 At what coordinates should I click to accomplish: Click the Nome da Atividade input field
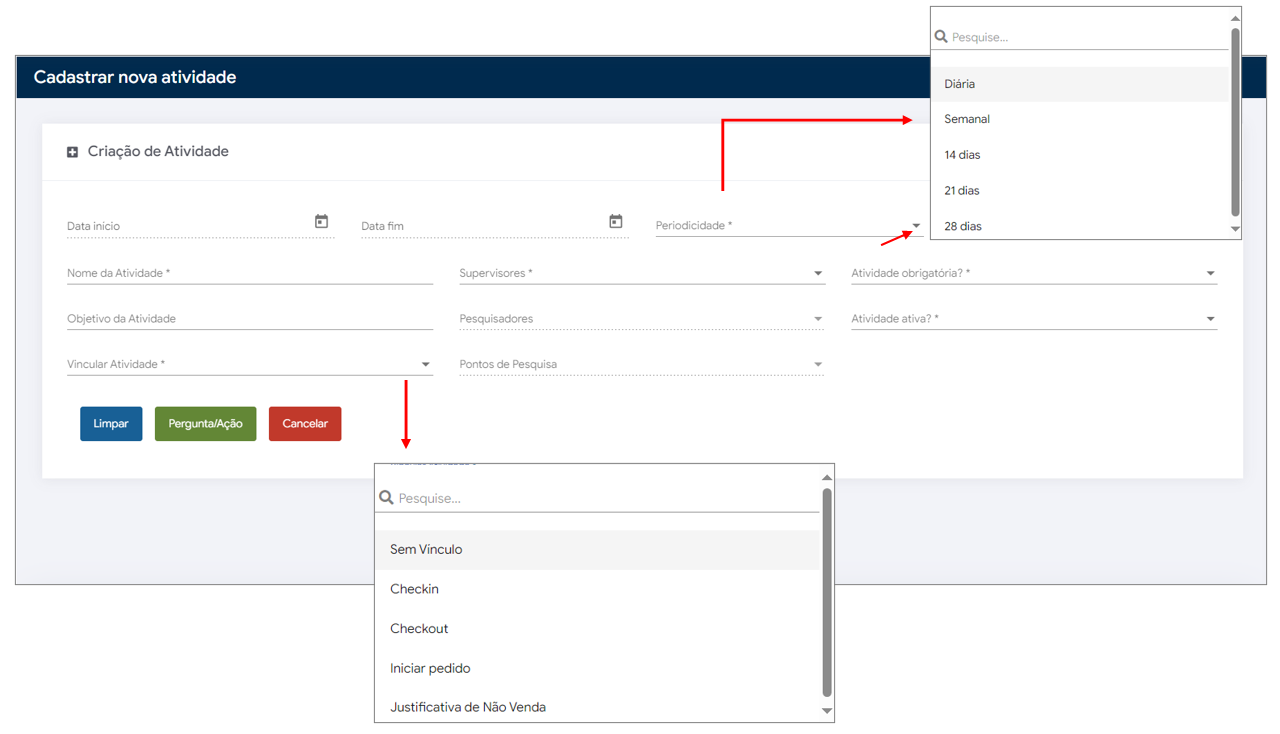pos(250,274)
